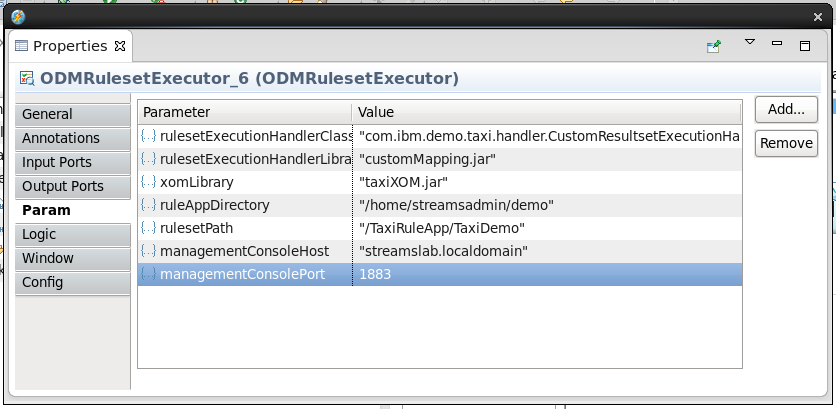Select the Properties tab label

click(70, 46)
